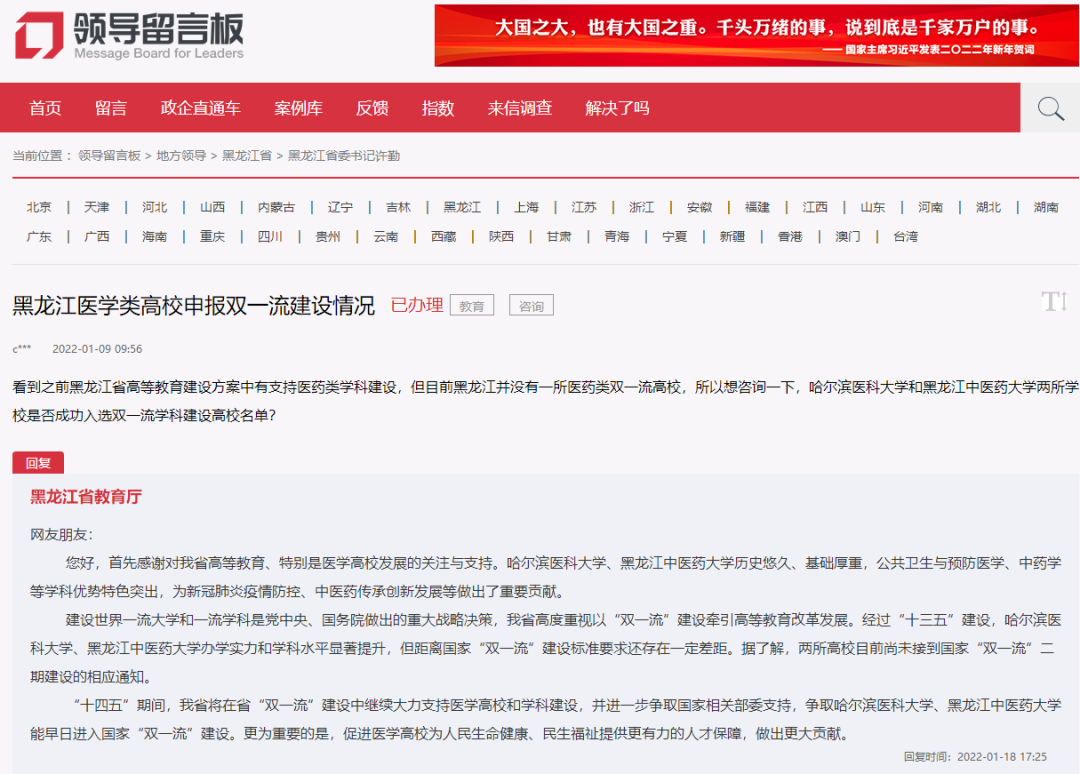This screenshot has height=774, width=1080.
Task: Open the search magnifier icon
Action: click(1050, 108)
